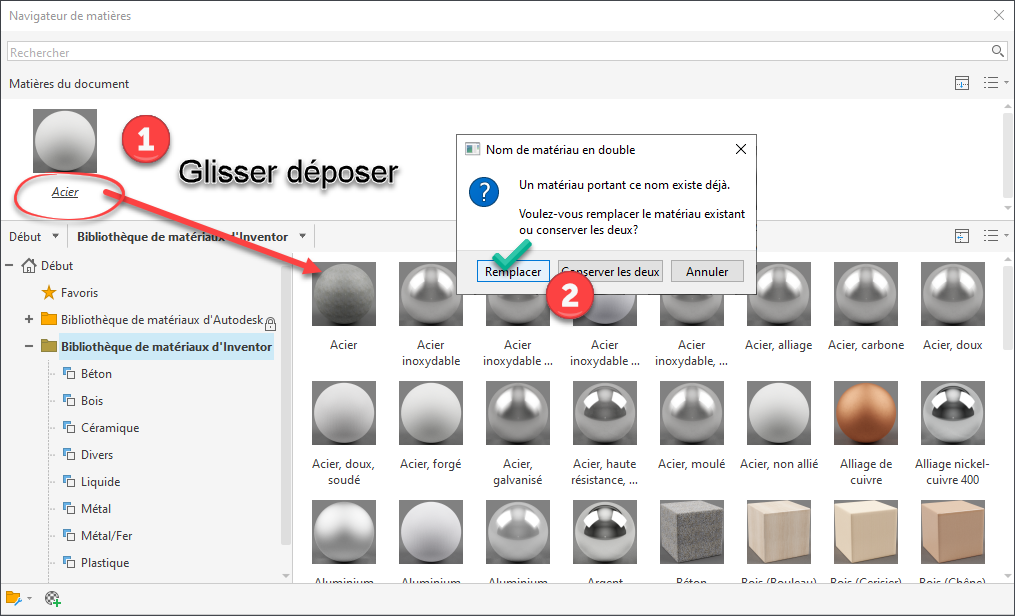Expand the Bibliothèque de matériaux d'Autodesk node
1015x616 pixels.
point(28,320)
